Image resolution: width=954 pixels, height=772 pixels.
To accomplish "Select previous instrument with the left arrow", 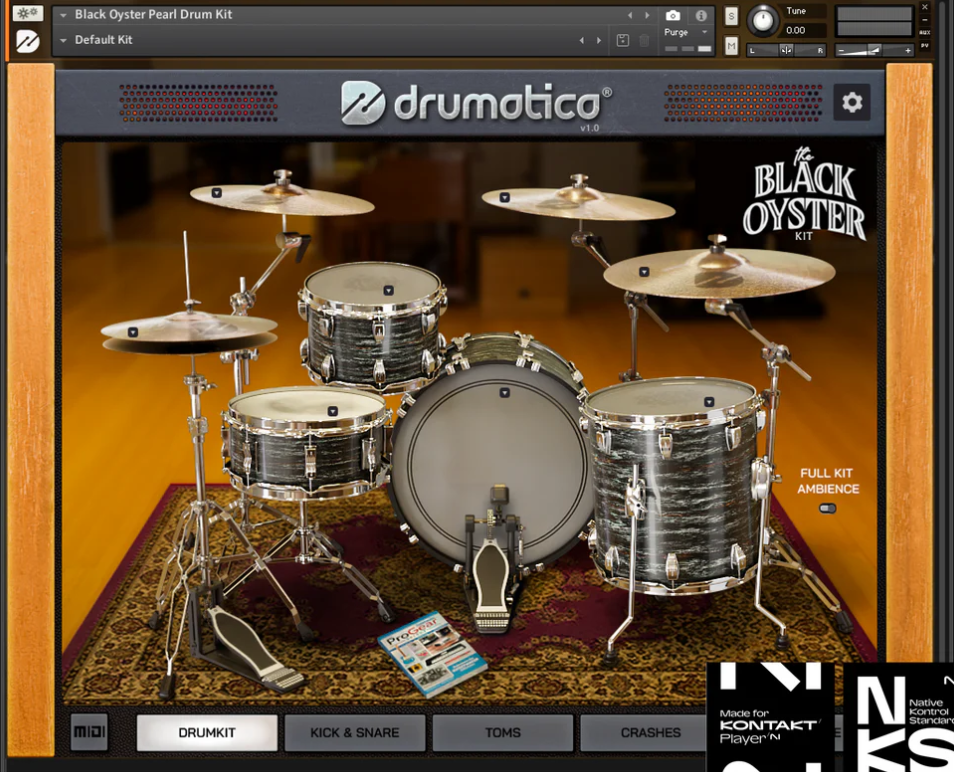I will (630, 15).
